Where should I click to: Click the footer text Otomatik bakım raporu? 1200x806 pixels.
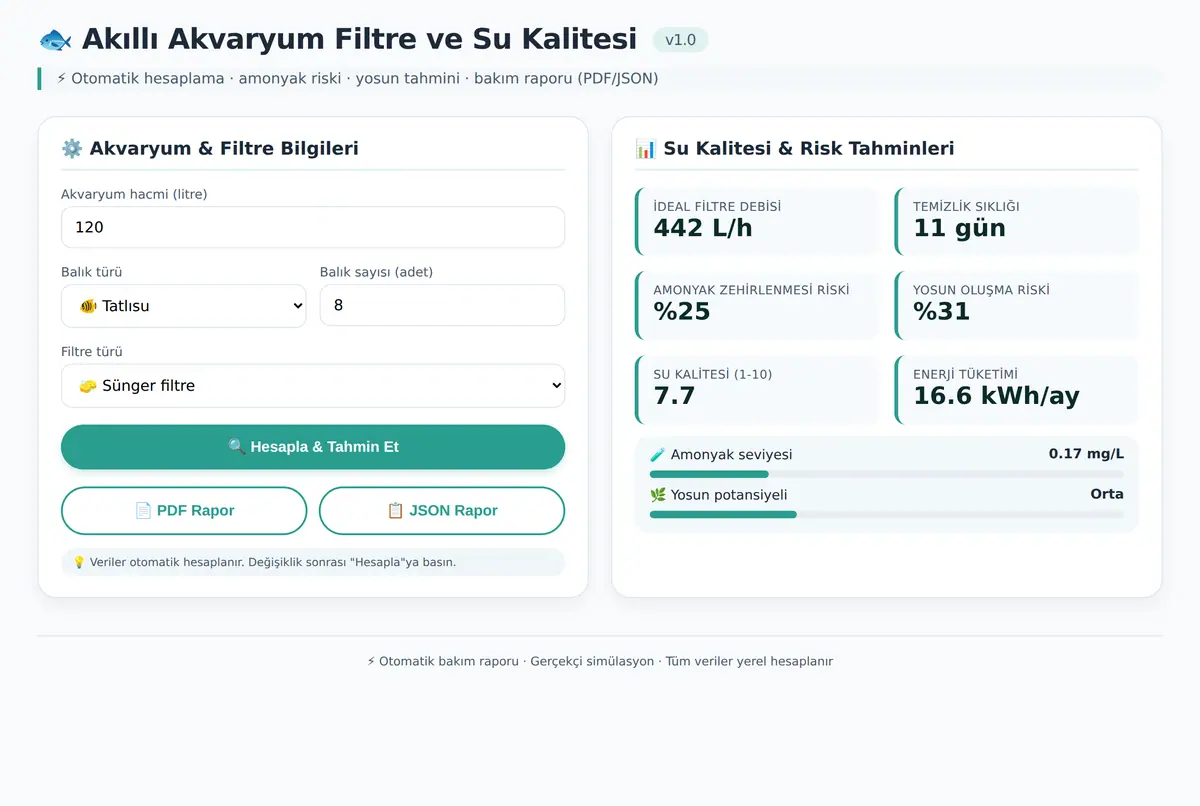point(448,661)
